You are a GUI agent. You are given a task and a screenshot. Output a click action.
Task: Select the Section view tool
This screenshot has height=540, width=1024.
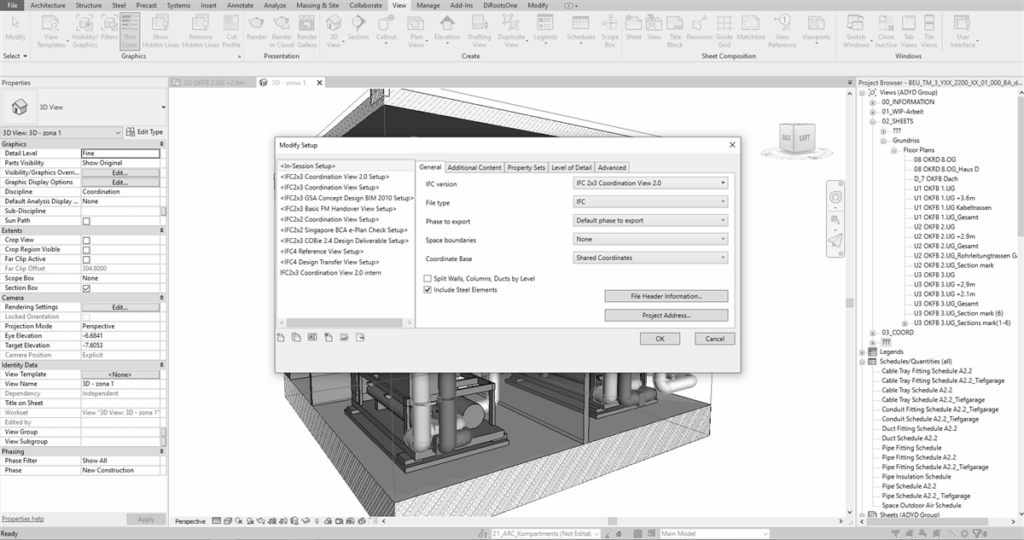tap(359, 33)
